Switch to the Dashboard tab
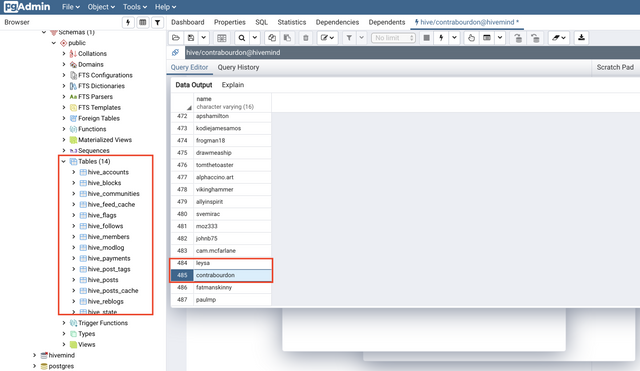 pyautogui.click(x=188, y=22)
